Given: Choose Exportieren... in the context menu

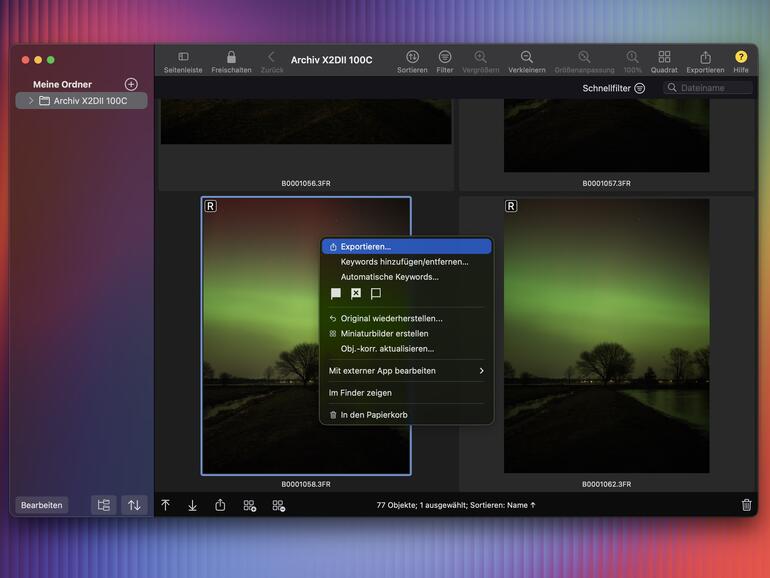Looking at the screenshot, I should 407,247.
